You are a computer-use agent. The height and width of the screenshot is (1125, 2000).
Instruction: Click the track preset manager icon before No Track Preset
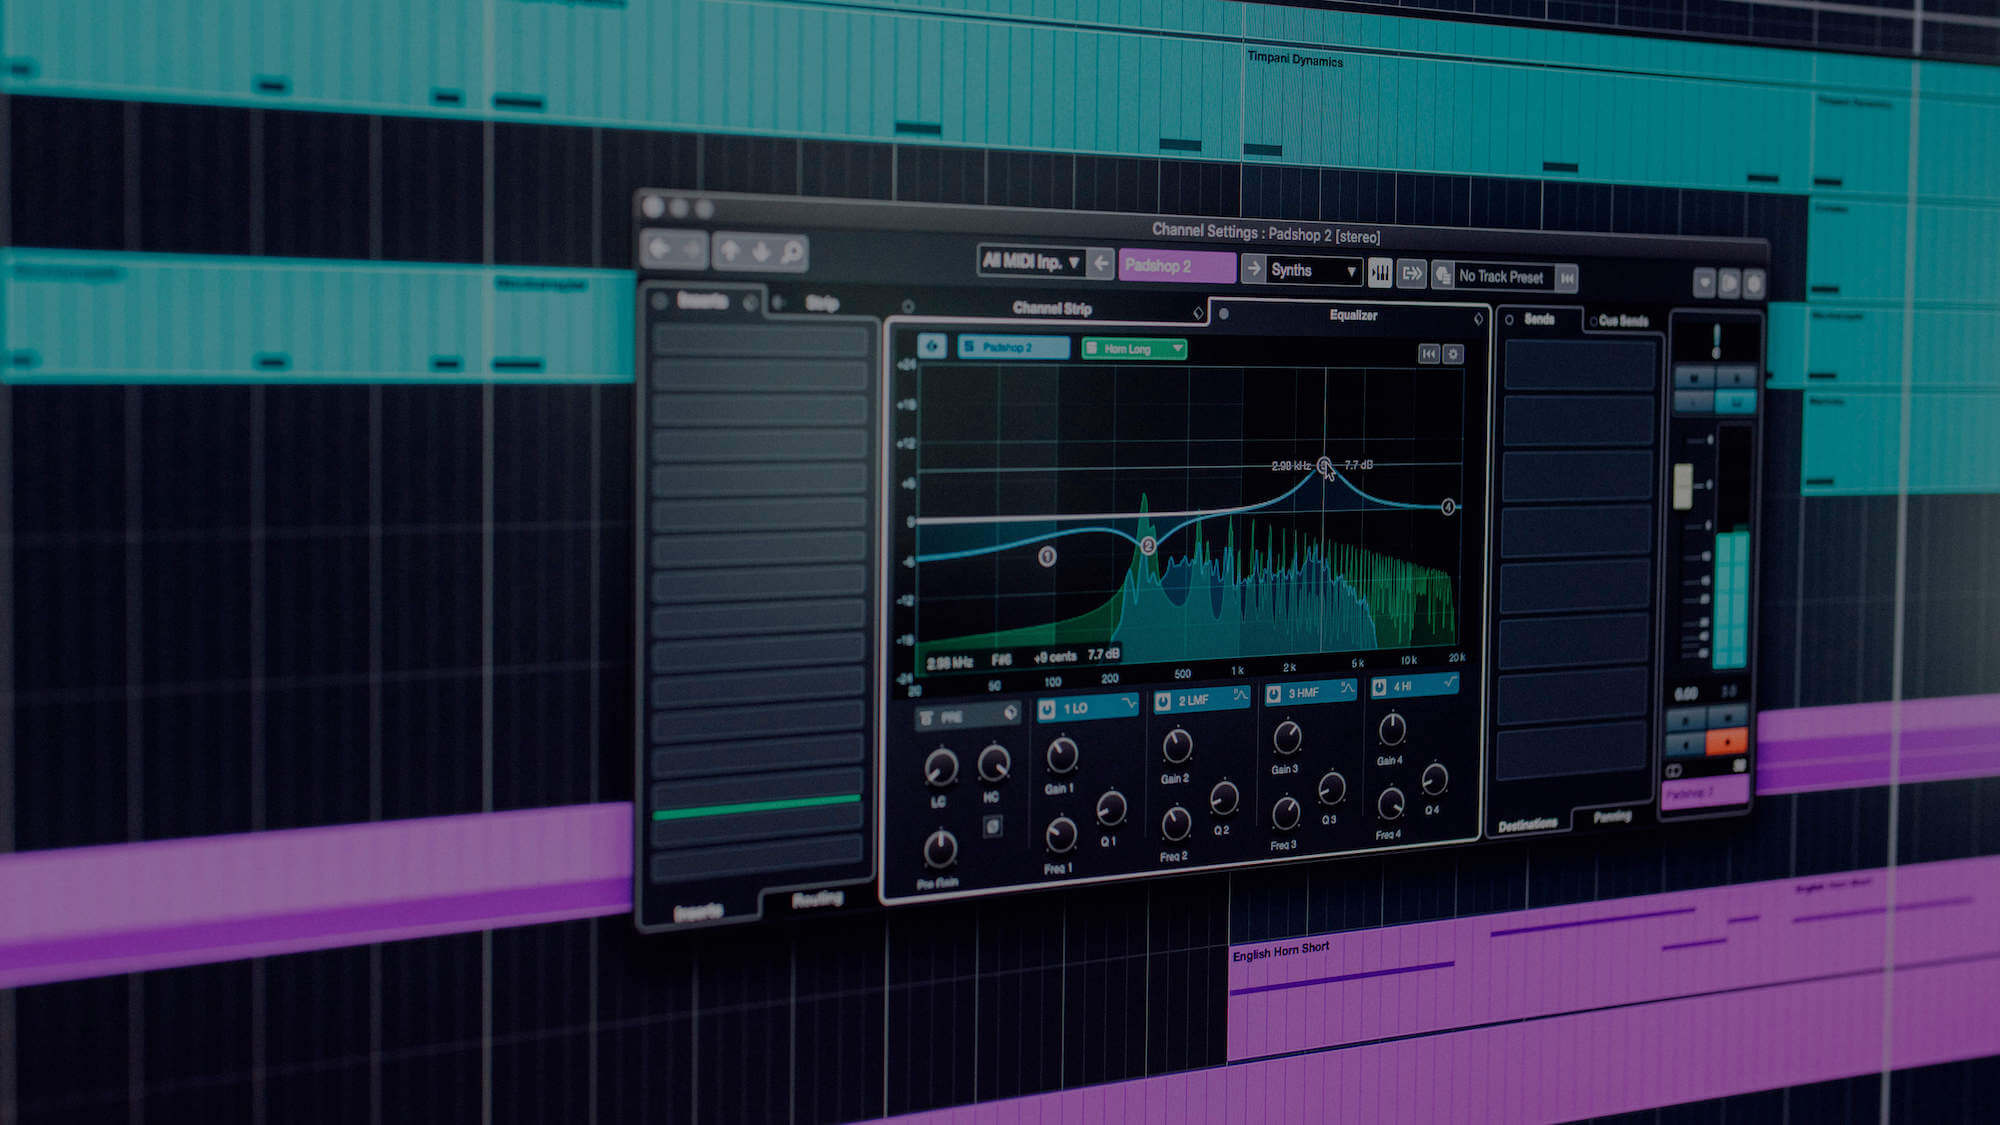point(1445,275)
